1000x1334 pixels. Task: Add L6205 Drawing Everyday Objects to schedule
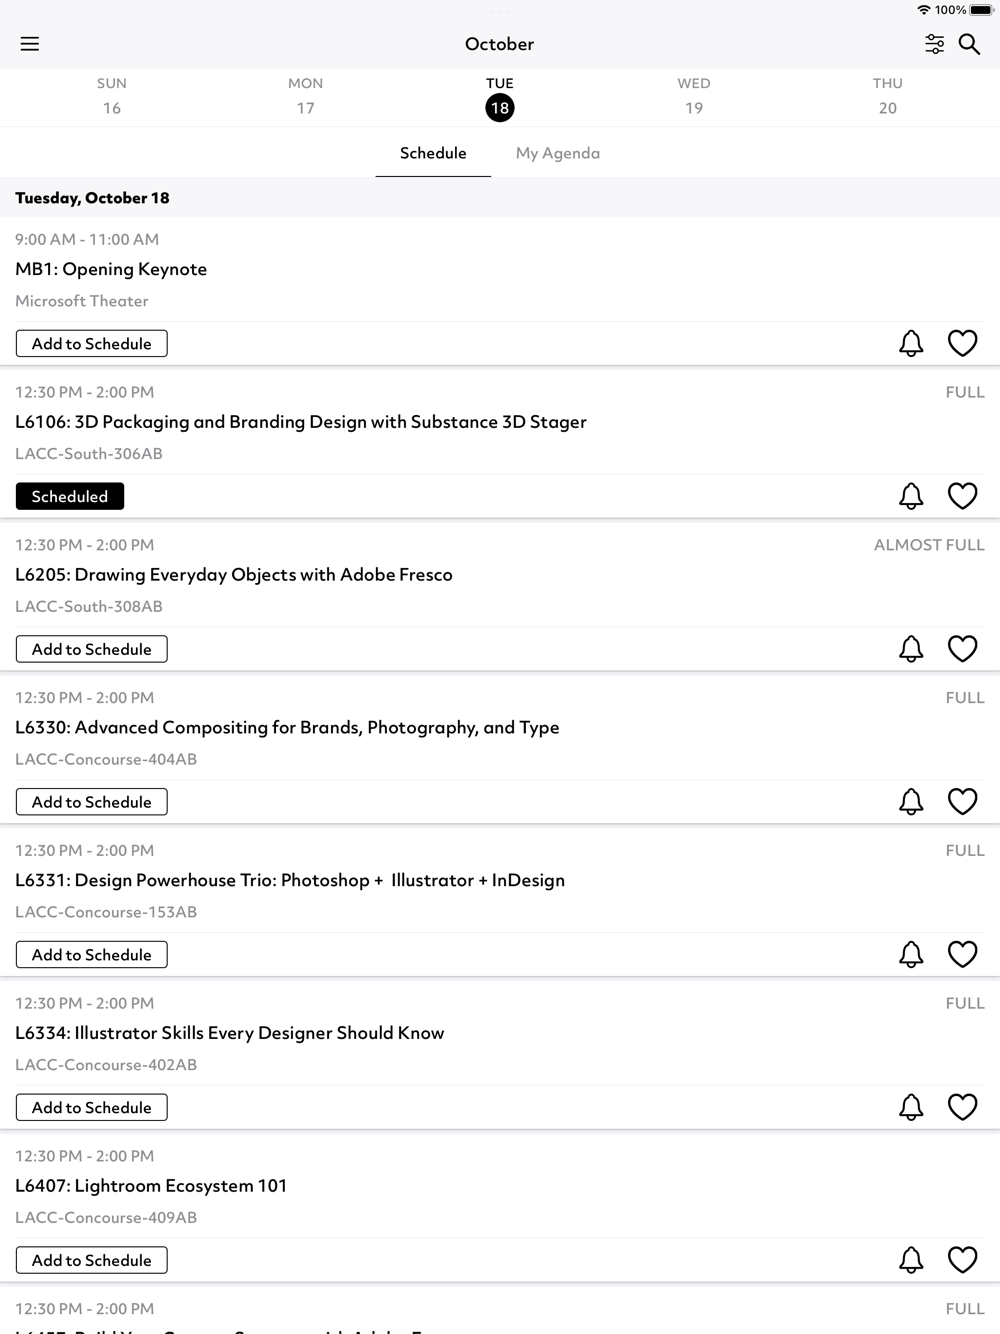tap(92, 649)
